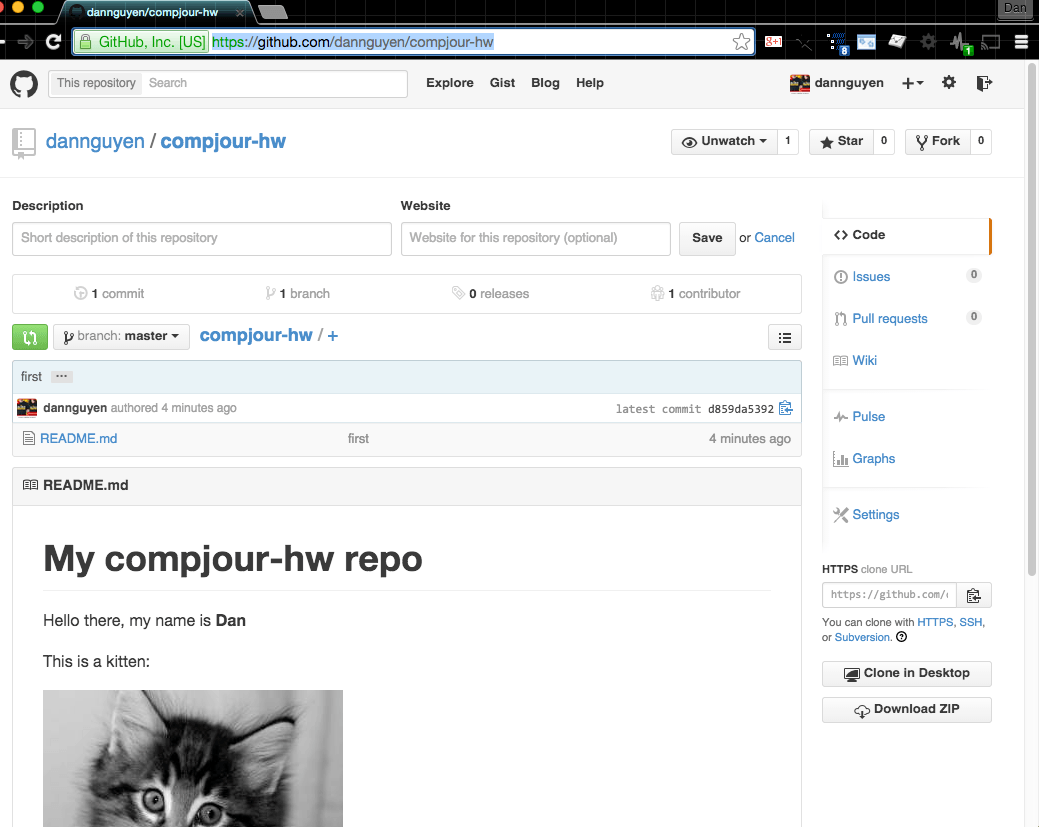Save the repository description
This screenshot has height=827, width=1039.
[x=707, y=239]
